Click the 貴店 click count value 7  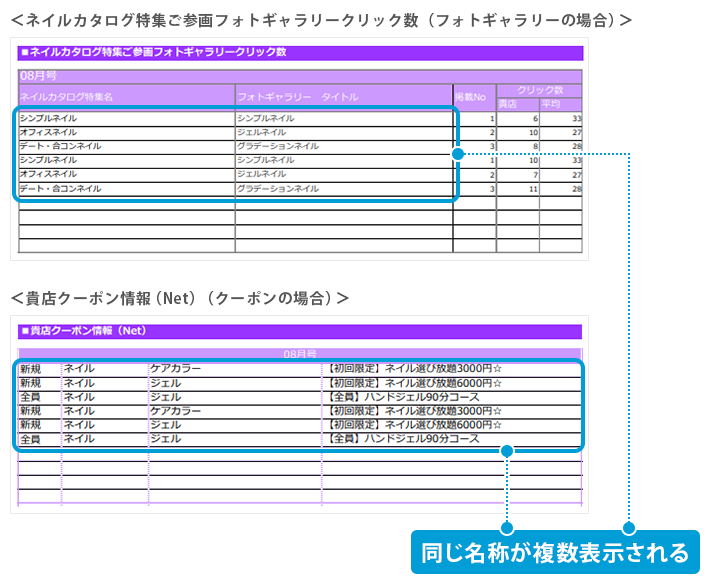(535, 174)
